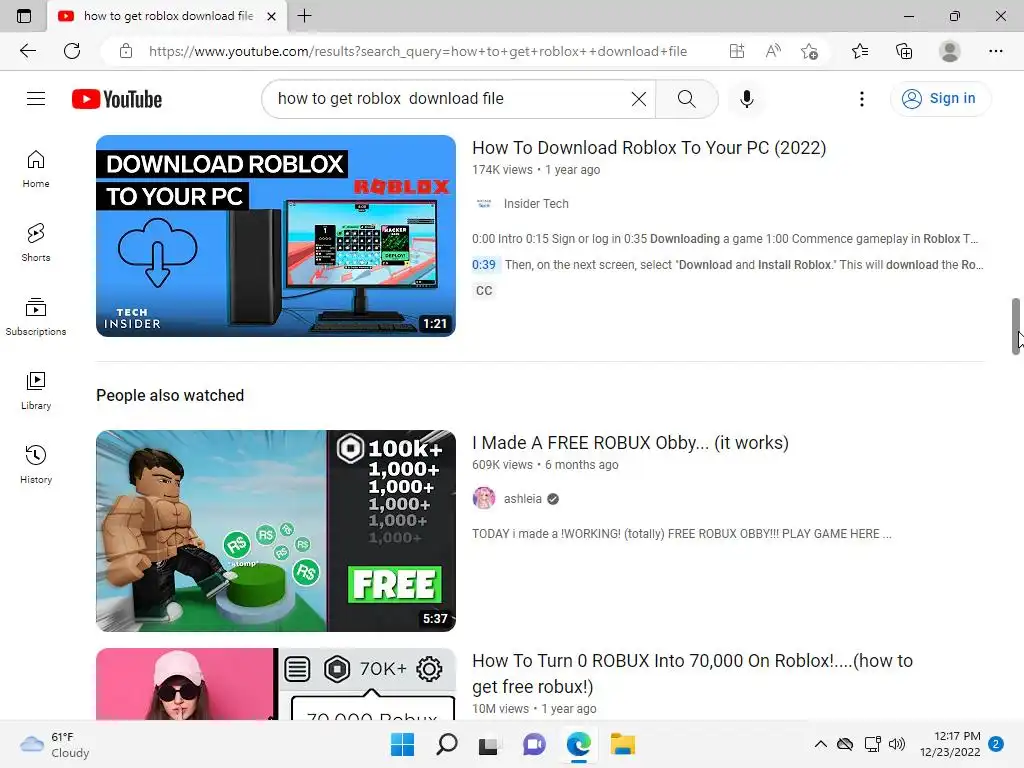View site information lock icon
Screen dimensions: 1024x768
[126, 51]
